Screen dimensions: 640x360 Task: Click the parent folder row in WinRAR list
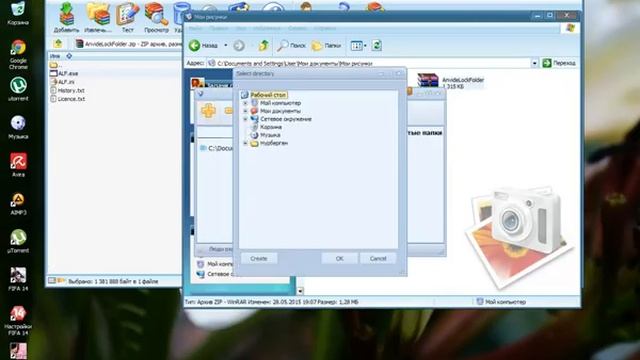[x=56, y=65]
